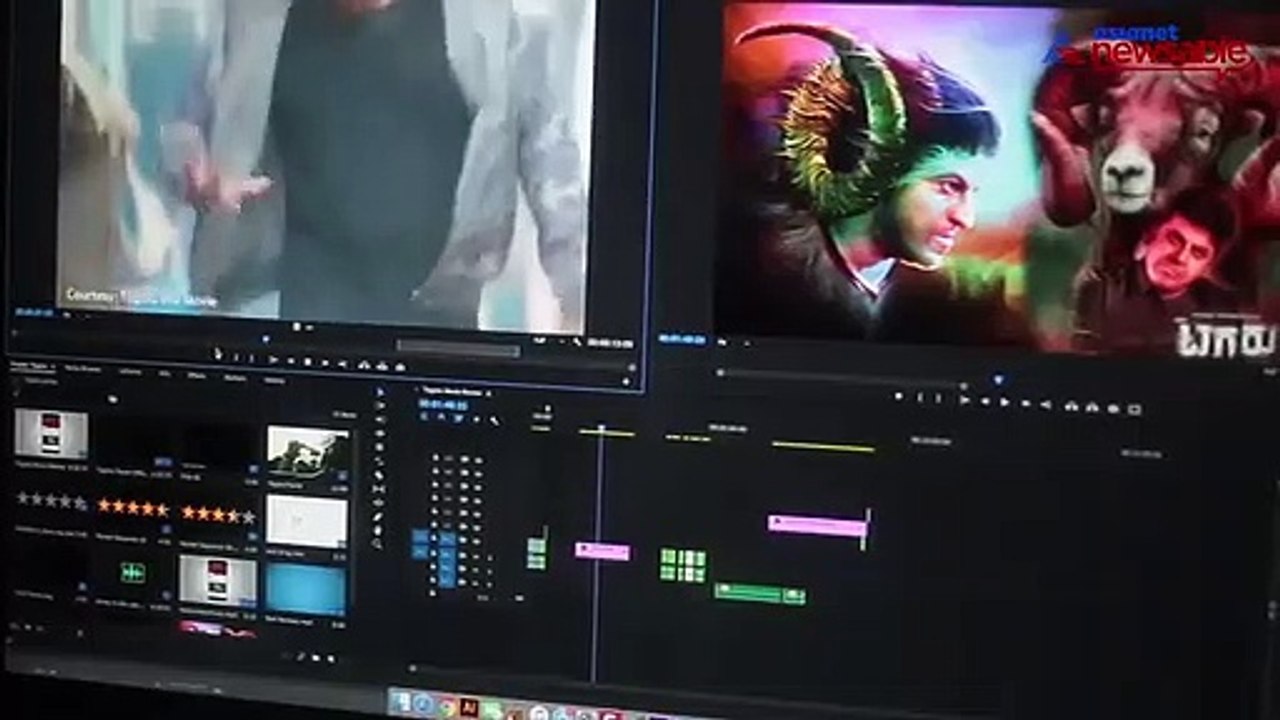Open Adobe Illustrator from the Dock
Viewport: 1280px width, 720px height.
(x=468, y=708)
